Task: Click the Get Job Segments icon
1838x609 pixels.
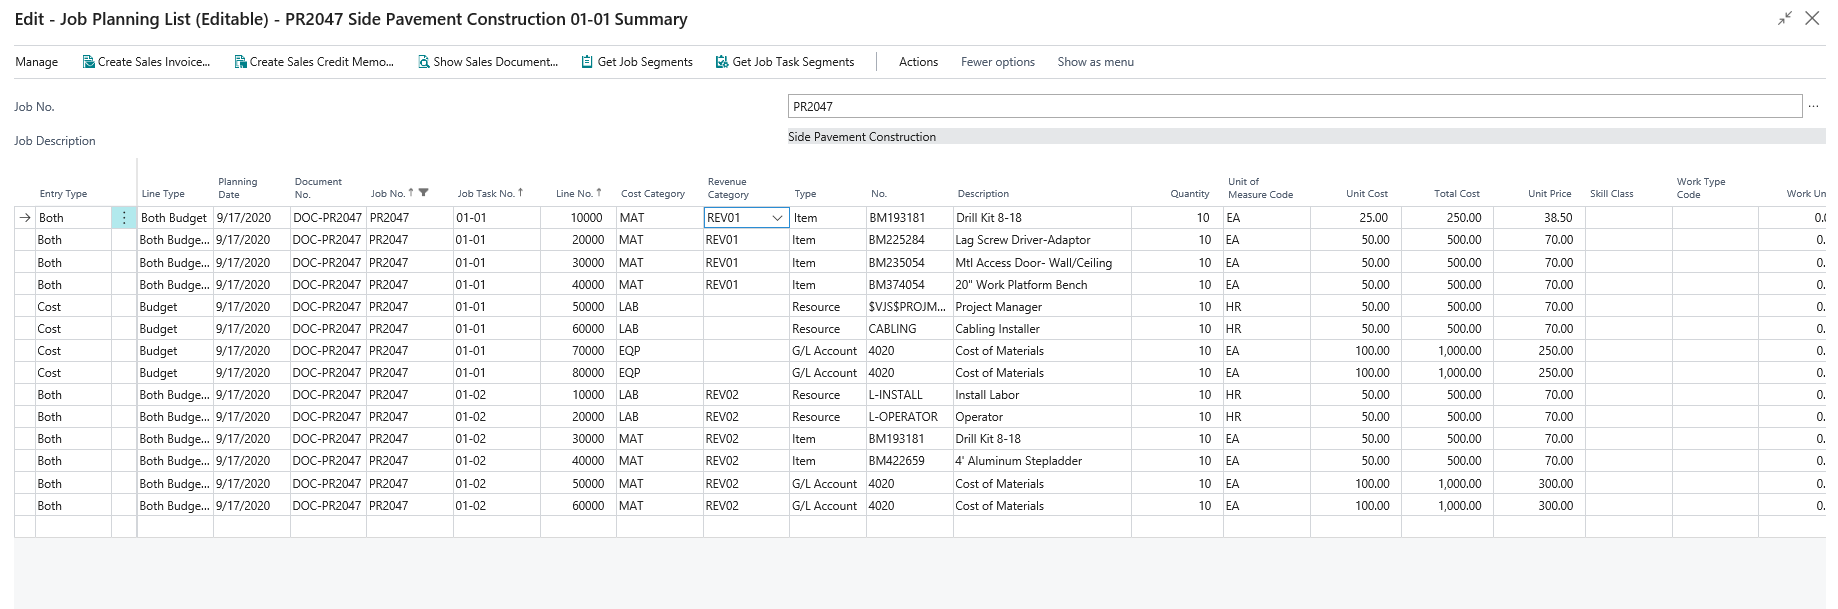Action: (x=587, y=62)
